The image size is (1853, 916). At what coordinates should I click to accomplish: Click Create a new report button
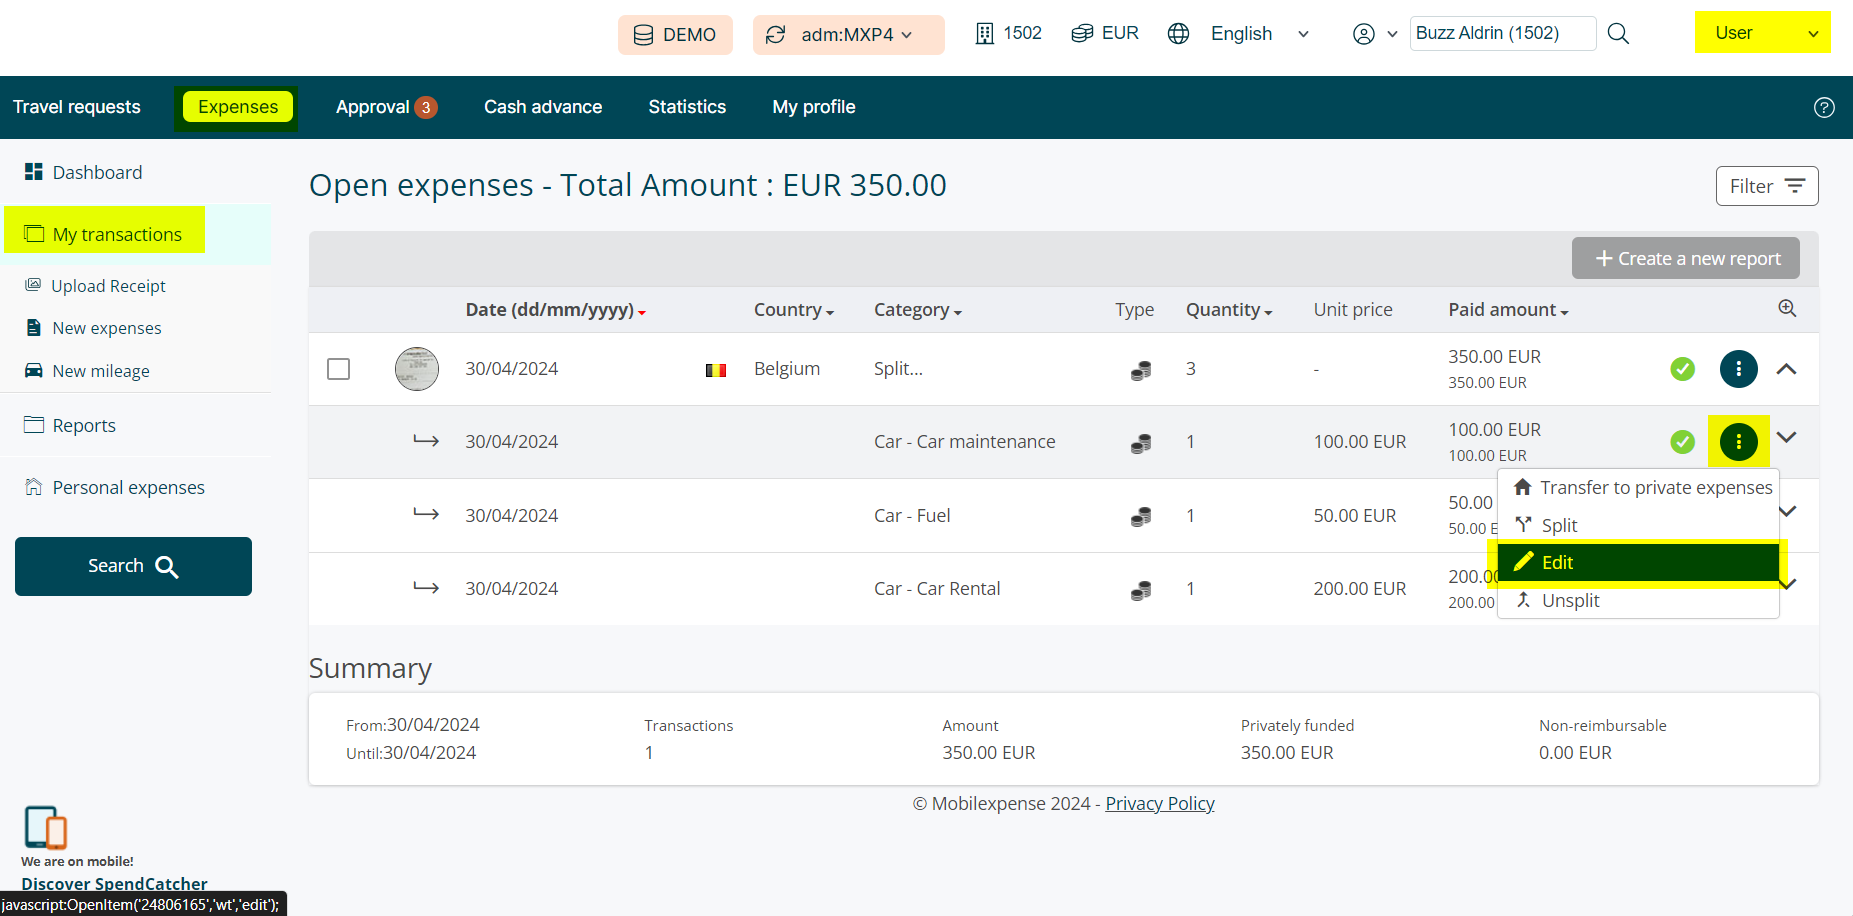[x=1685, y=258]
